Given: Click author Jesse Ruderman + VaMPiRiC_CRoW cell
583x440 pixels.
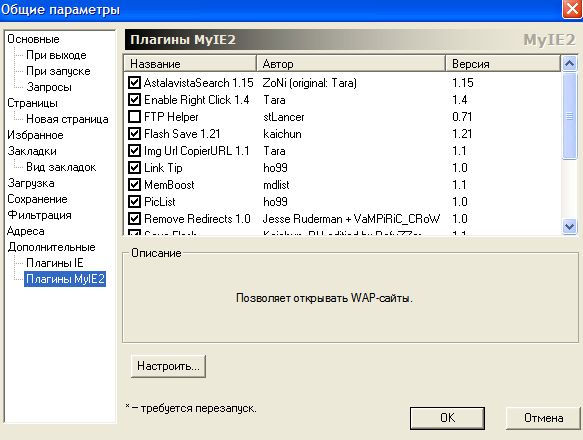Looking at the screenshot, I should coord(351,219).
